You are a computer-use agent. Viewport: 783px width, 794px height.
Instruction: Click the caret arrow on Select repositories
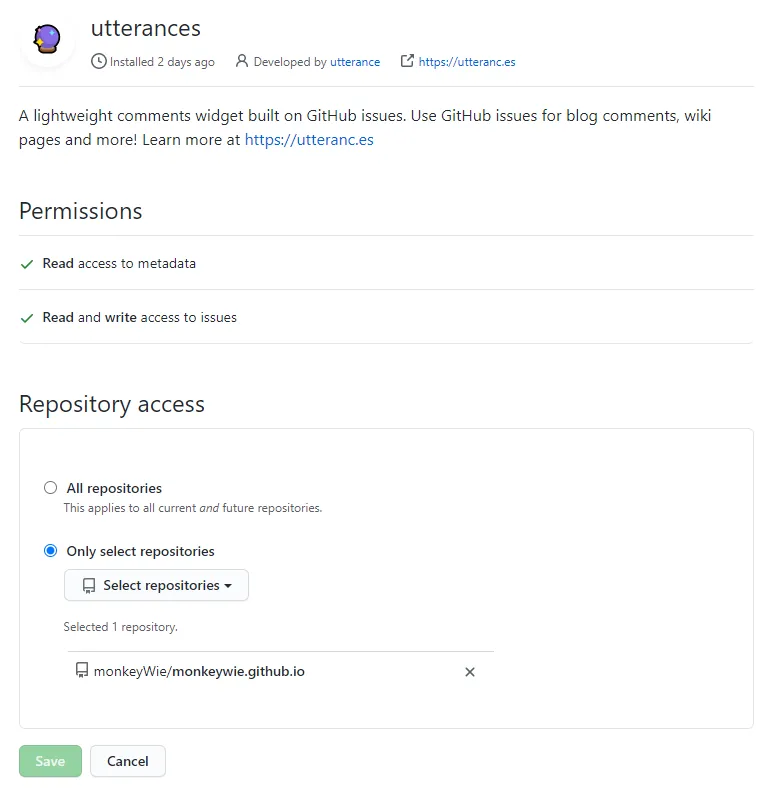[x=228, y=586]
